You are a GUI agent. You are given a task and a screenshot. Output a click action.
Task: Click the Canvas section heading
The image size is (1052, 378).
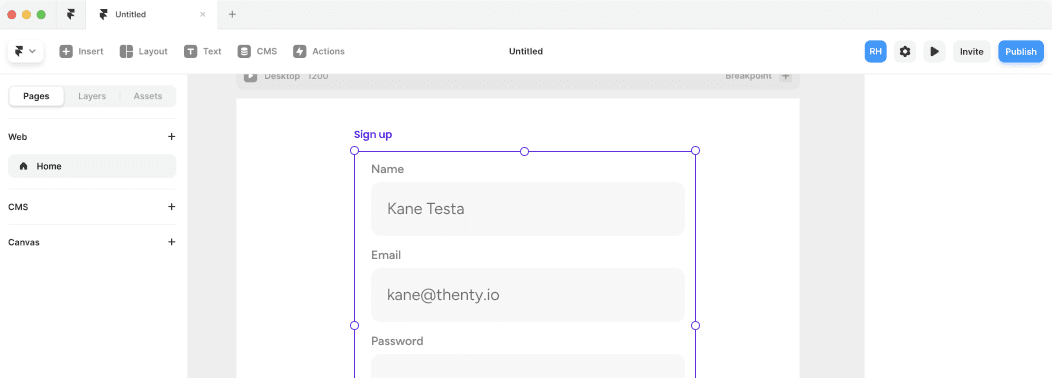pos(23,242)
